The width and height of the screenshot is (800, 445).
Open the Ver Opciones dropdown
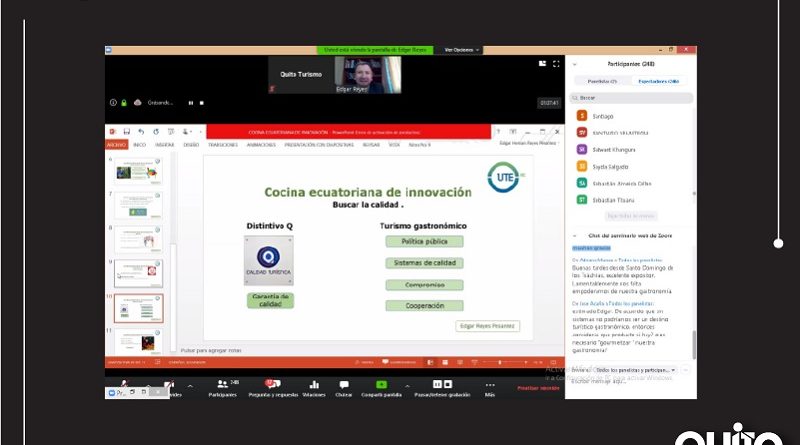click(x=462, y=50)
